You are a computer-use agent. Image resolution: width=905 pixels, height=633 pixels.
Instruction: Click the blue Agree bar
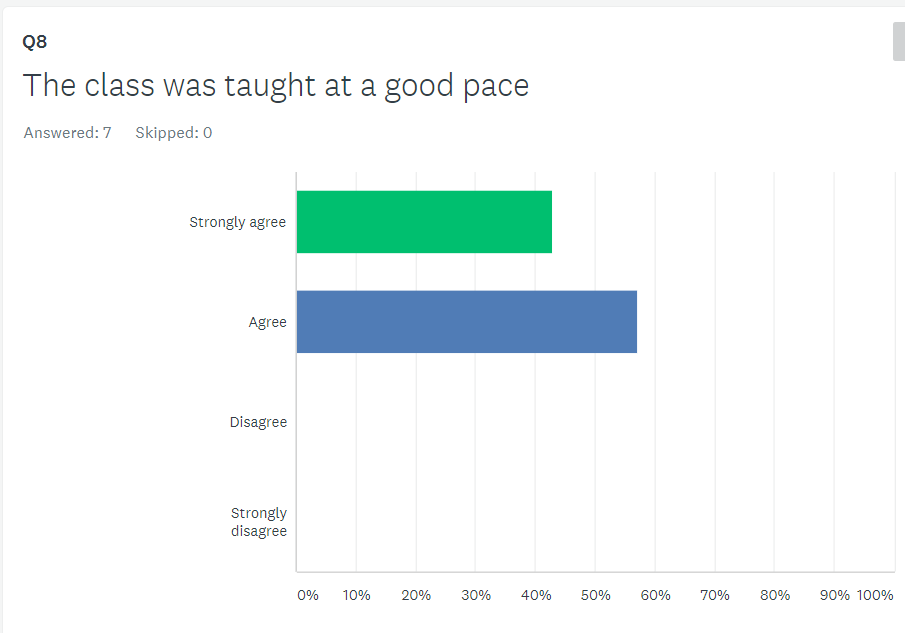click(466, 322)
